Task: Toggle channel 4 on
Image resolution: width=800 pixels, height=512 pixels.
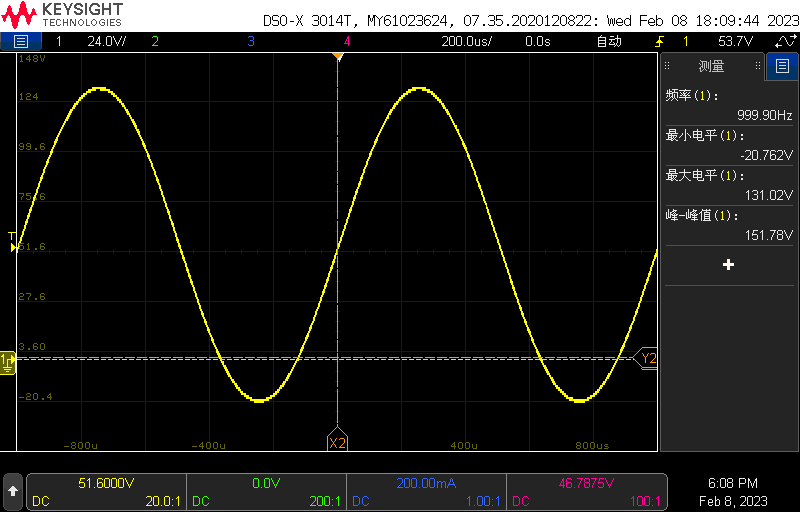Action: [x=347, y=41]
